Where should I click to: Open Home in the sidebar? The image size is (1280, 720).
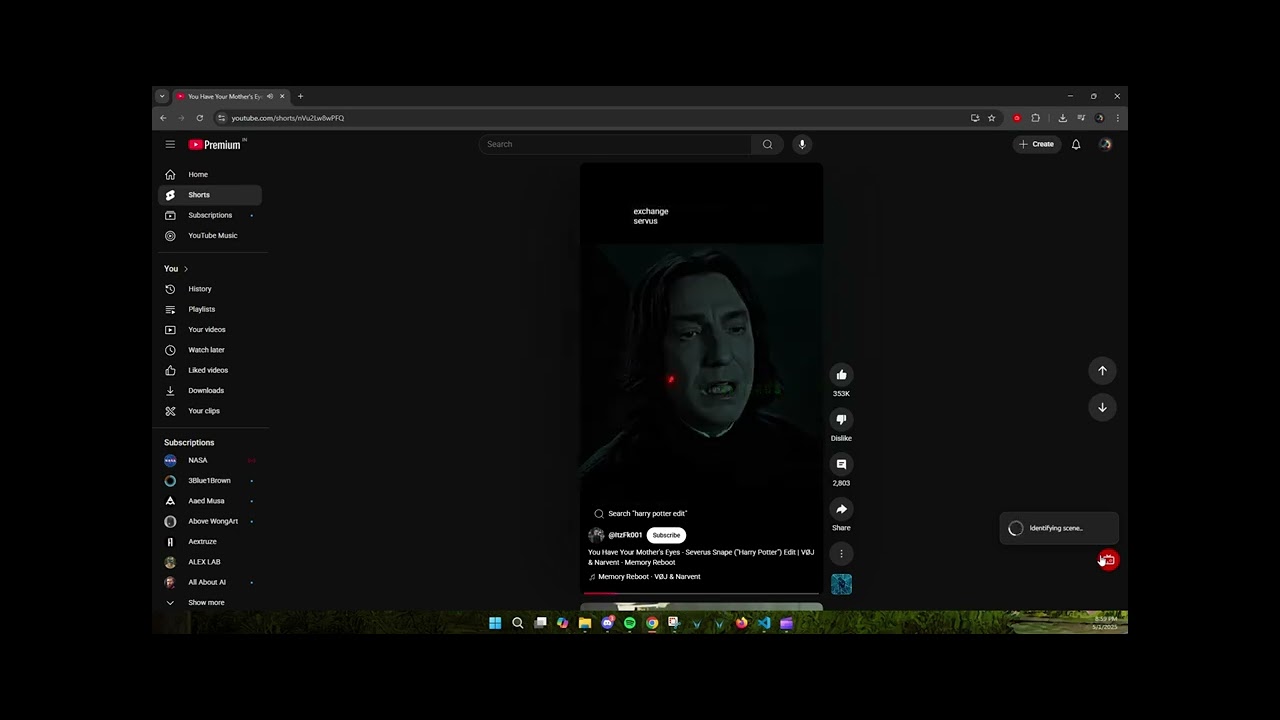tap(210, 174)
